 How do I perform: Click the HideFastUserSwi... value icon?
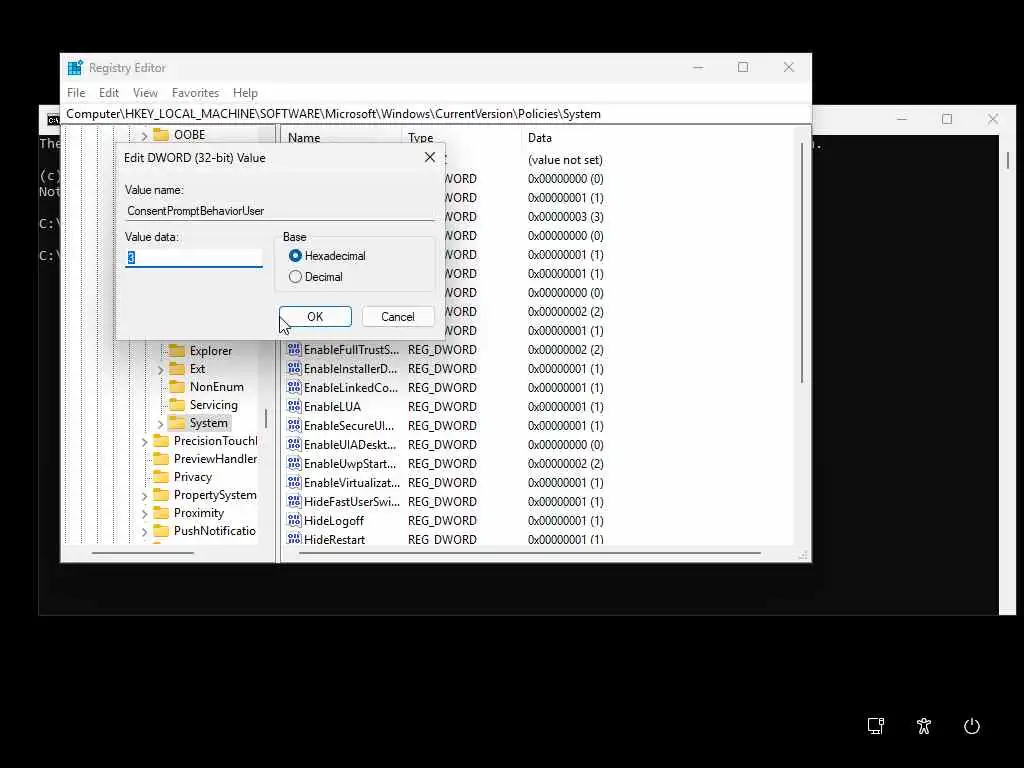[x=294, y=502]
